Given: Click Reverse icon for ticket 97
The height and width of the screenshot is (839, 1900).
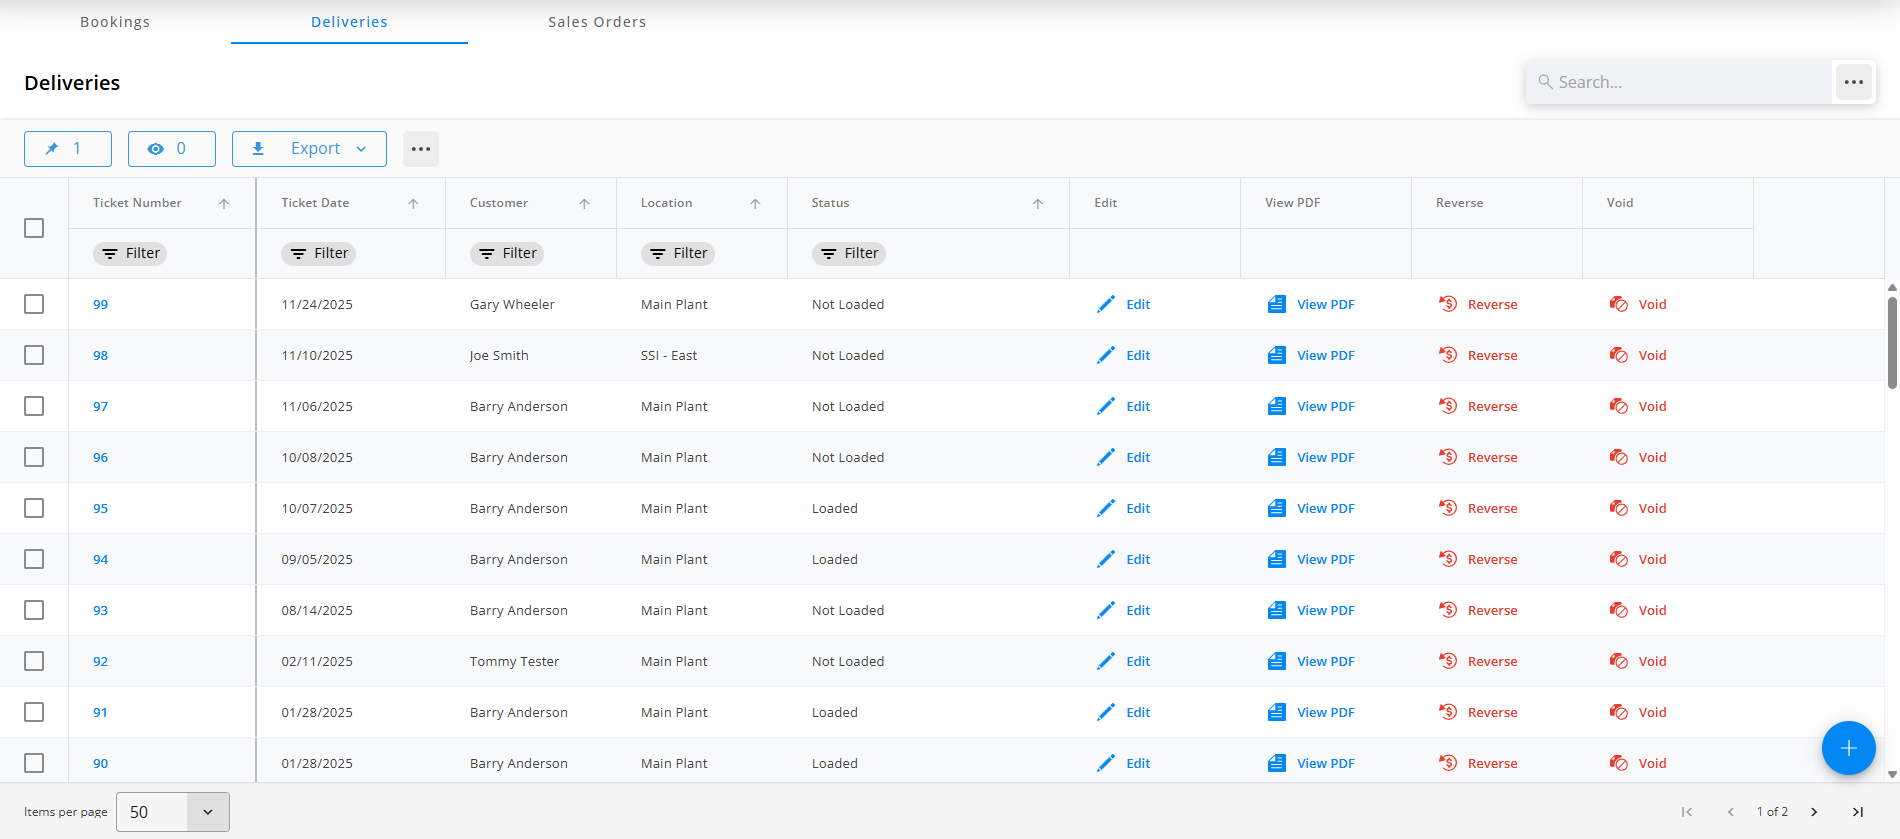Looking at the screenshot, I should (1447, 406).
